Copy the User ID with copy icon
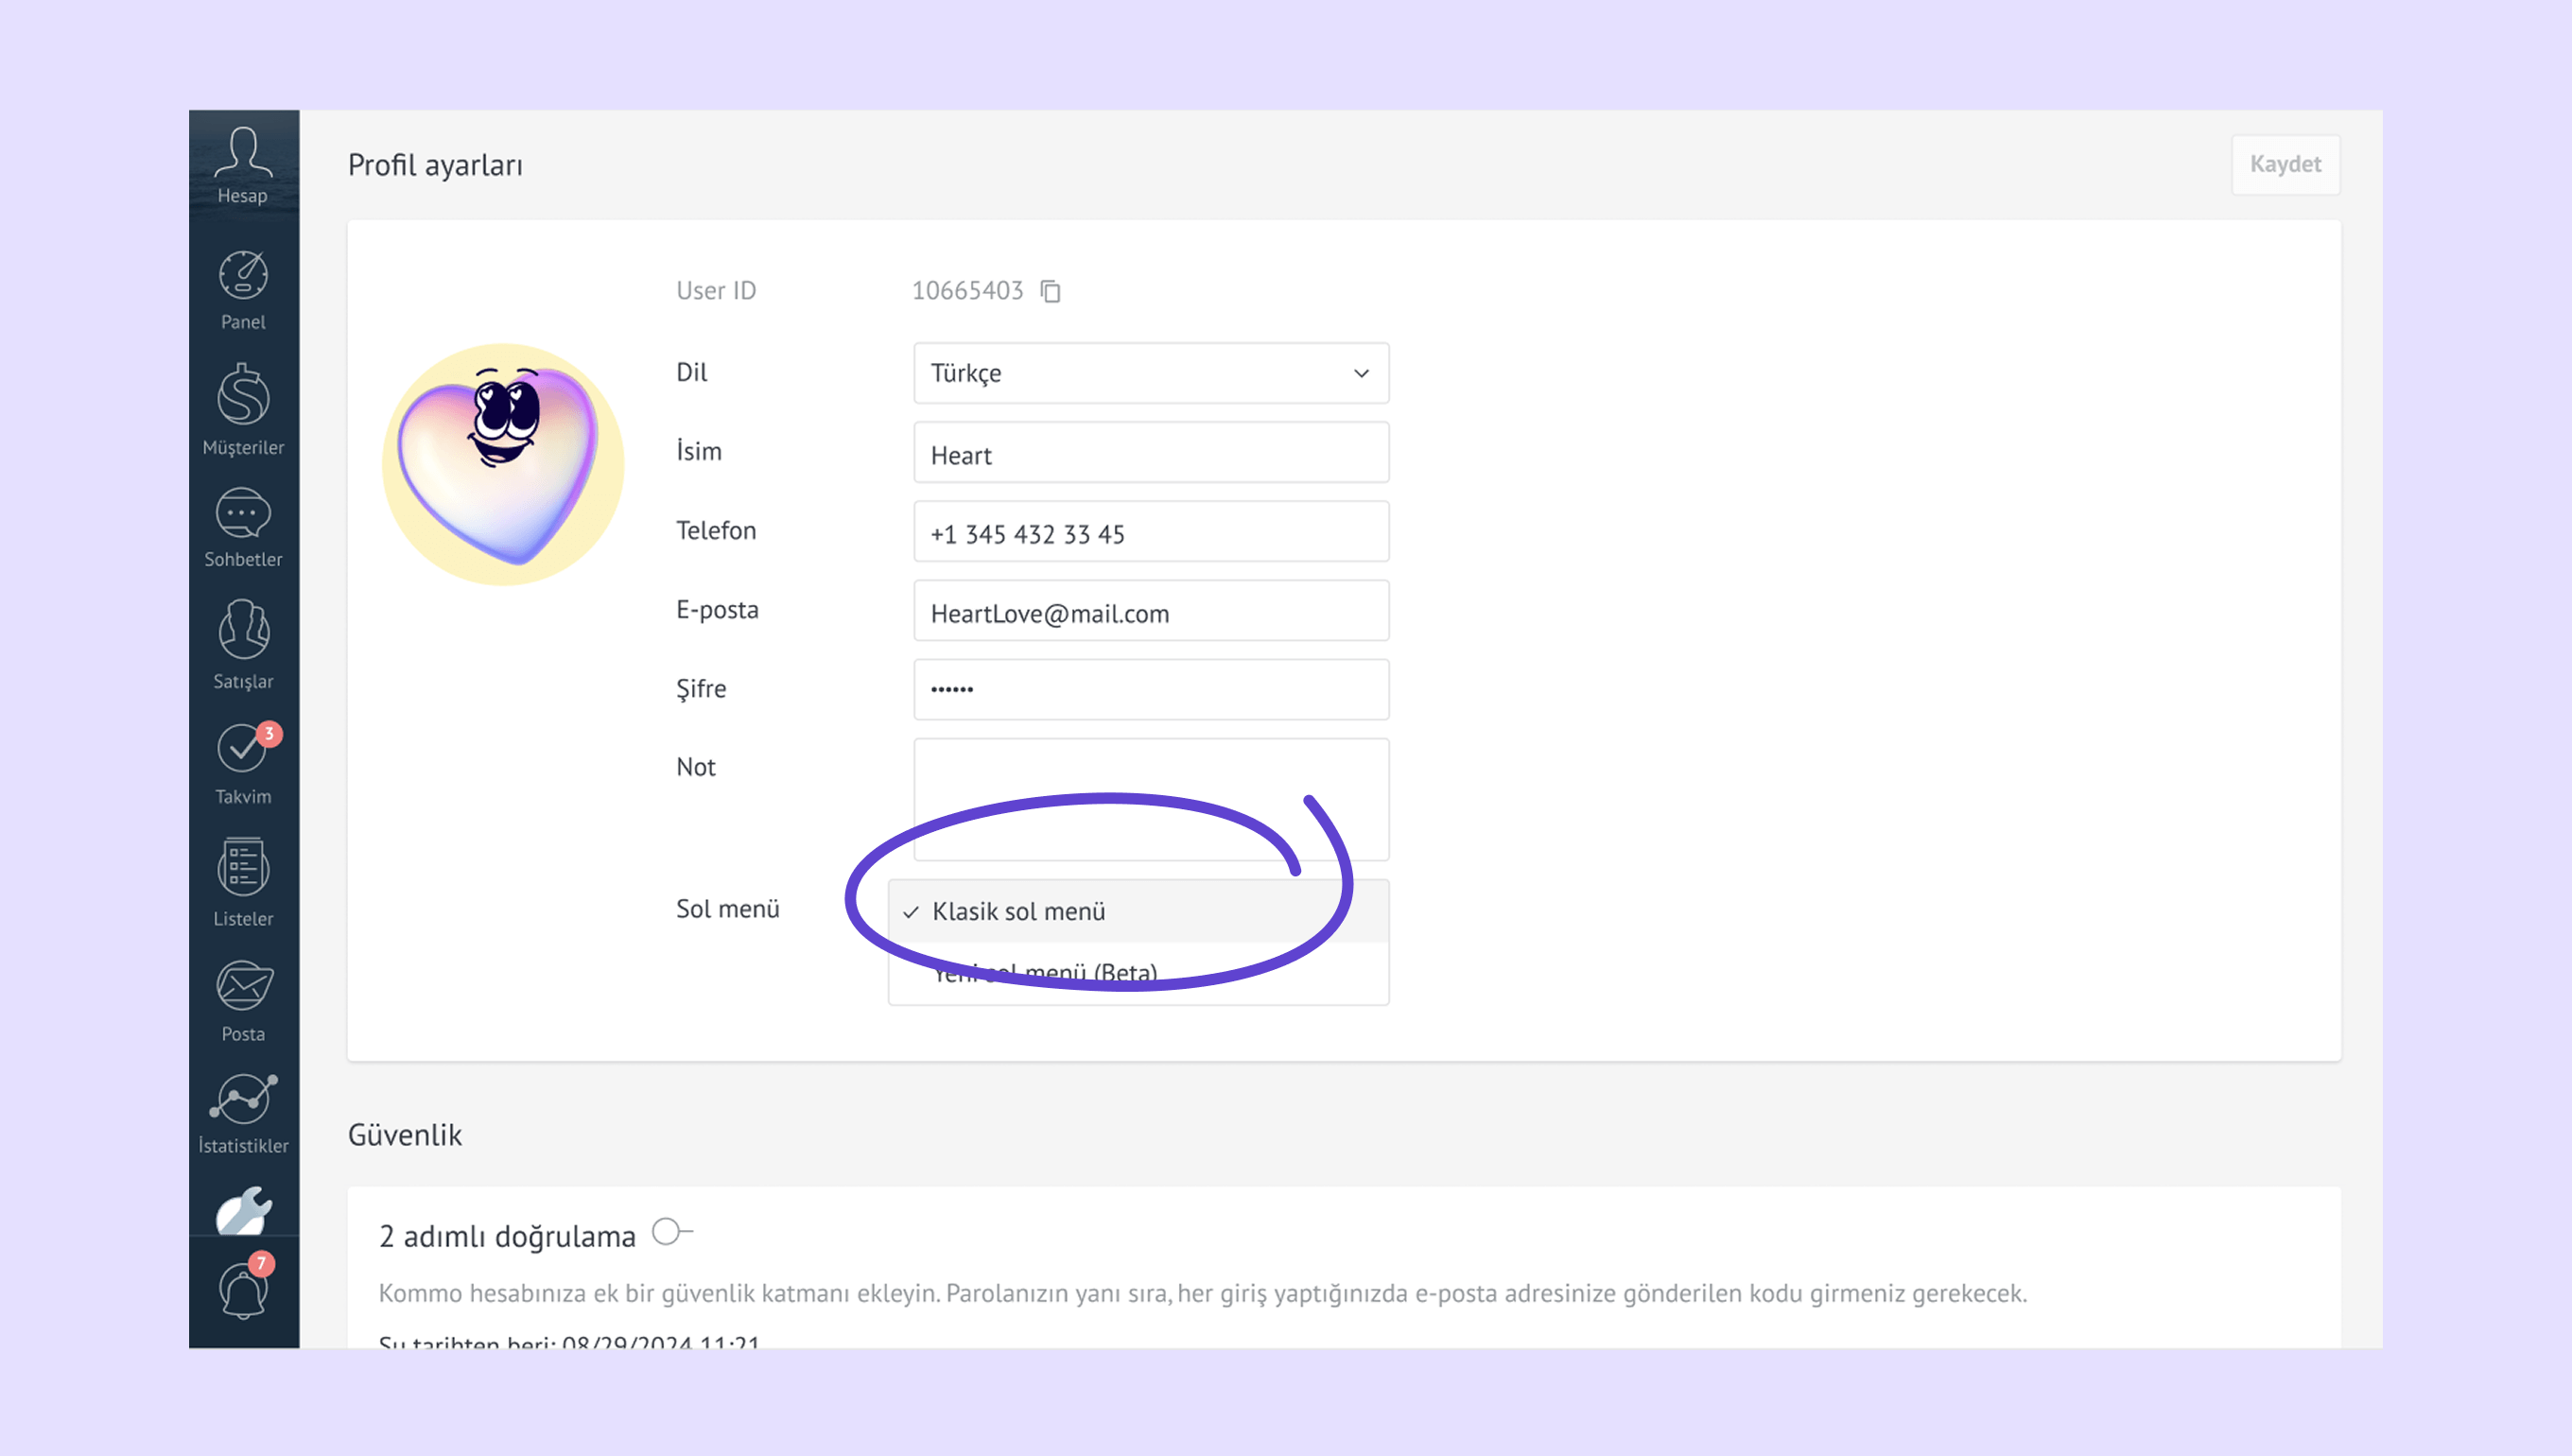Image resolution: width=2572 pixels, height=1456 pixels. 1050,291
